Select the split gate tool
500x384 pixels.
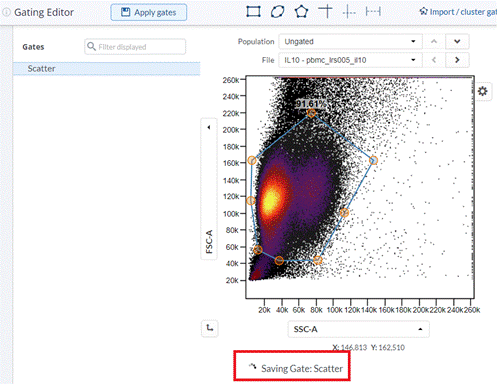point(349,12)
